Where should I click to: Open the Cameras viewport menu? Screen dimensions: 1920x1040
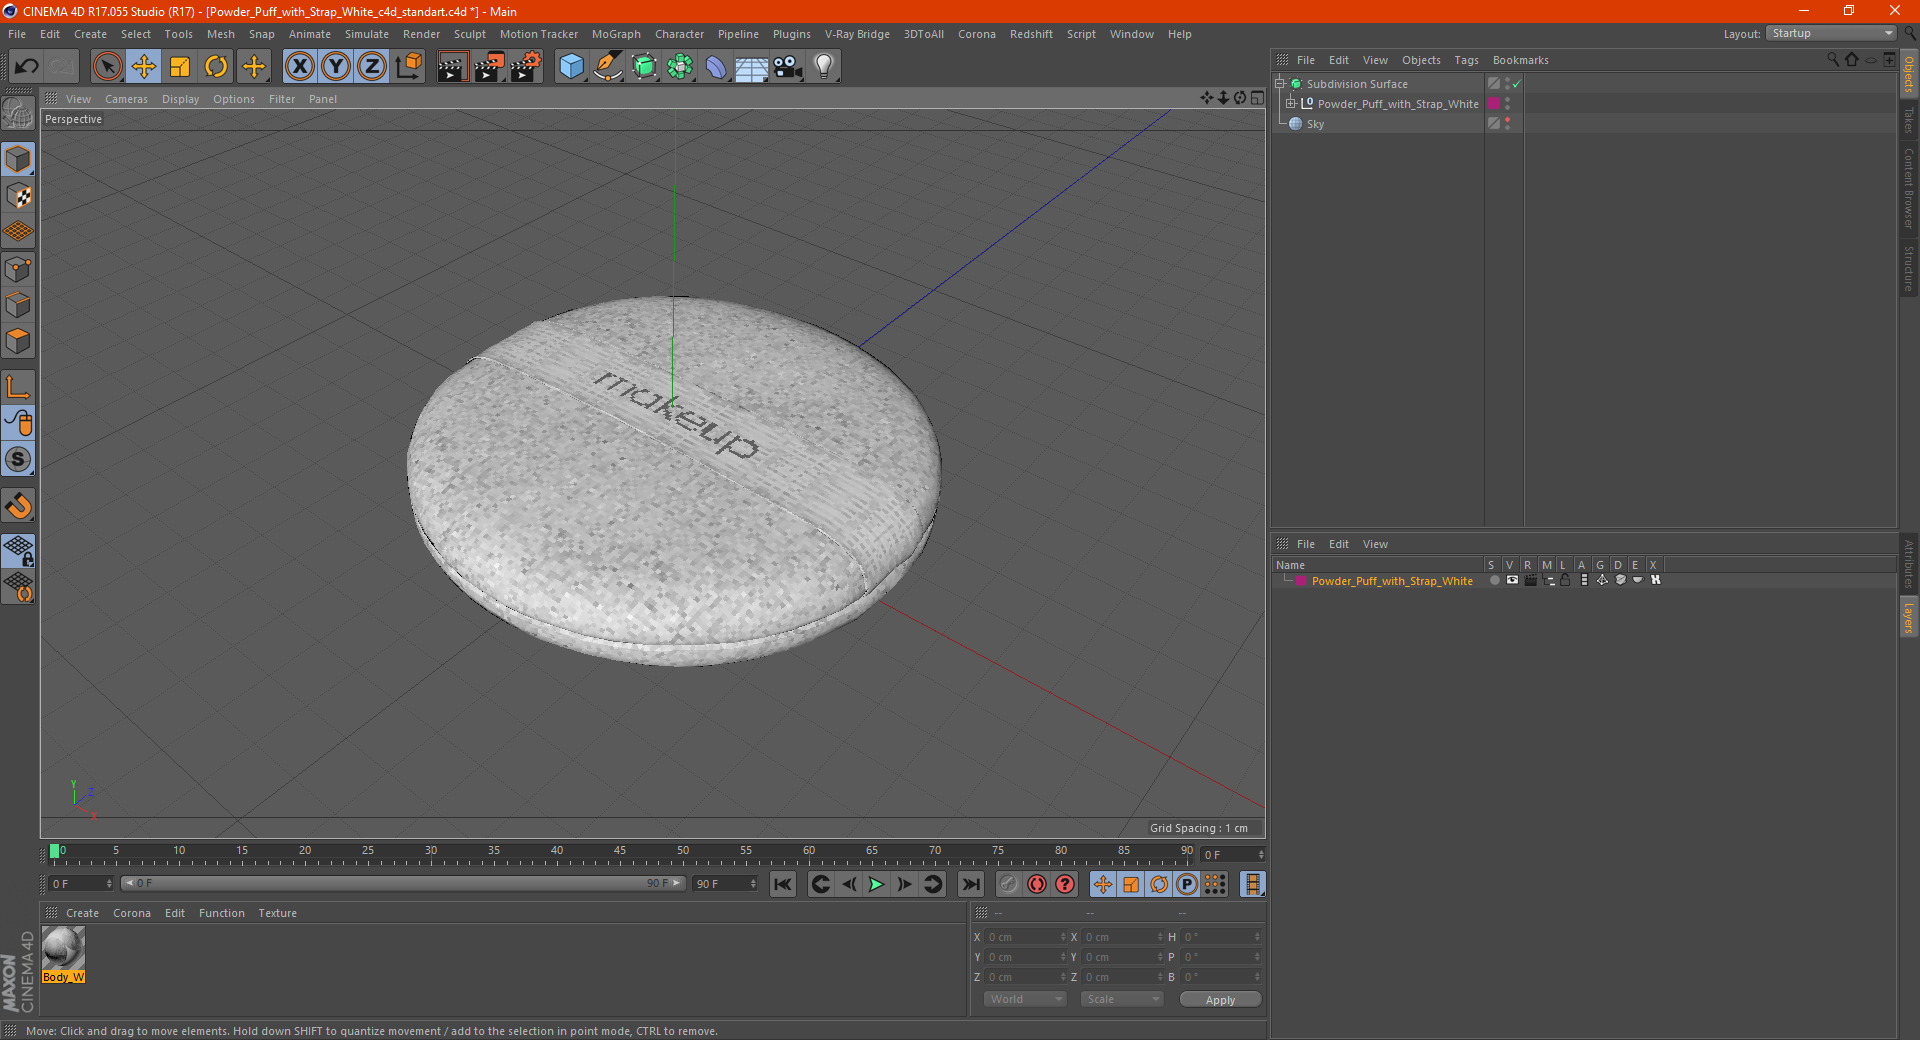coord(126,99)
